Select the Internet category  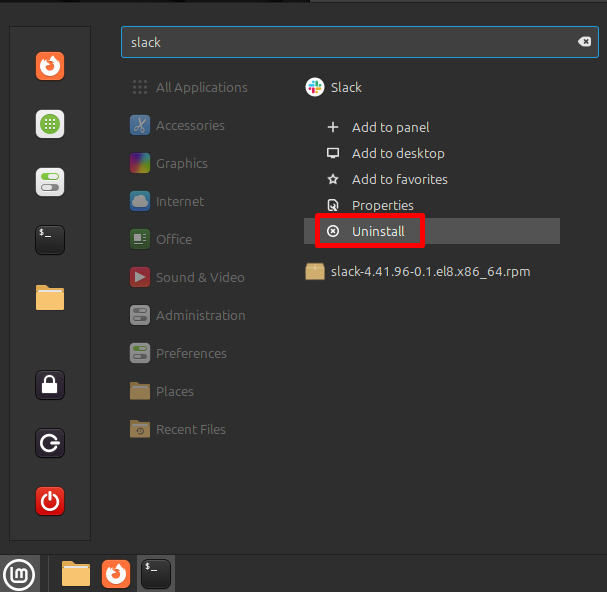click(167, 201)
